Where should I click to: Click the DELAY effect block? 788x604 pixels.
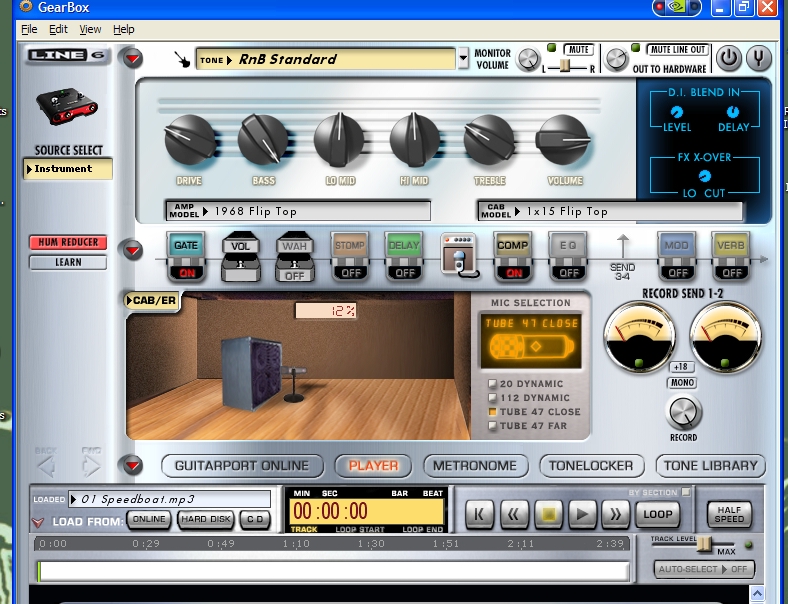(x=404, y=256)
